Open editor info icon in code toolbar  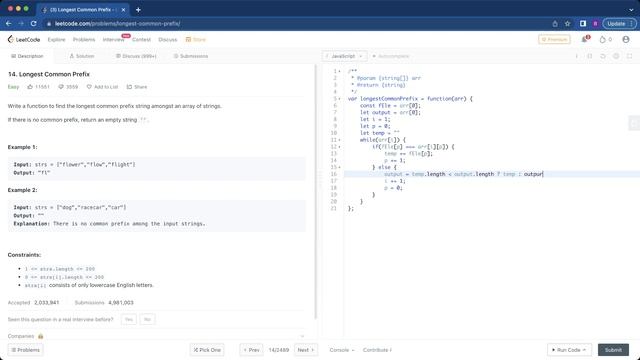577,56
